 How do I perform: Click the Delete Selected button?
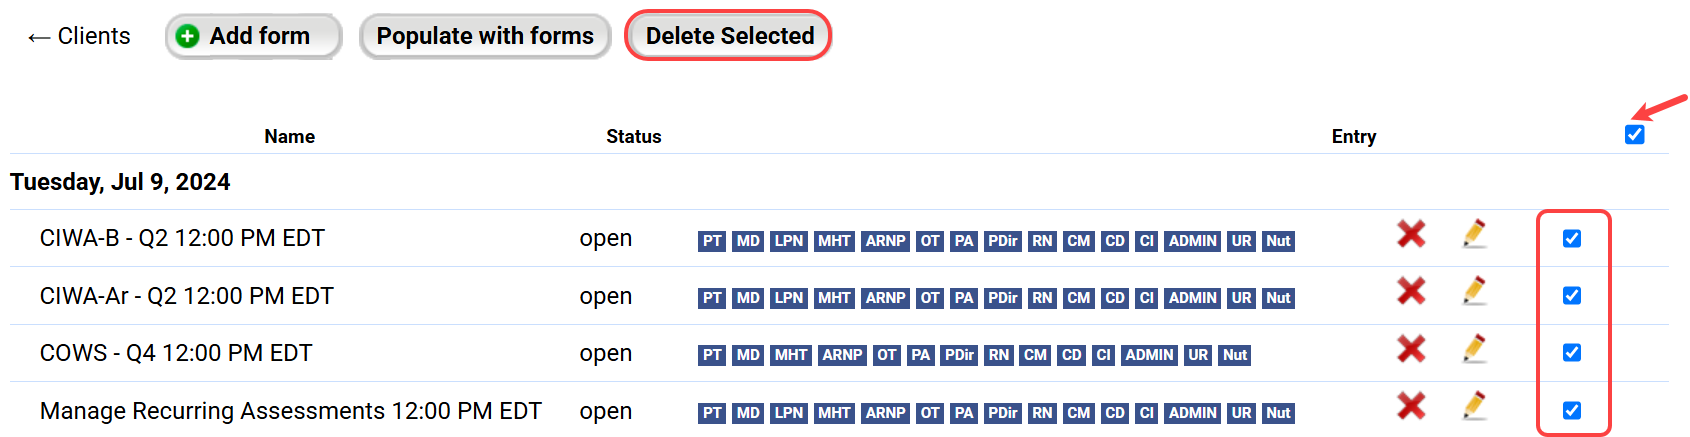[729, 36]
